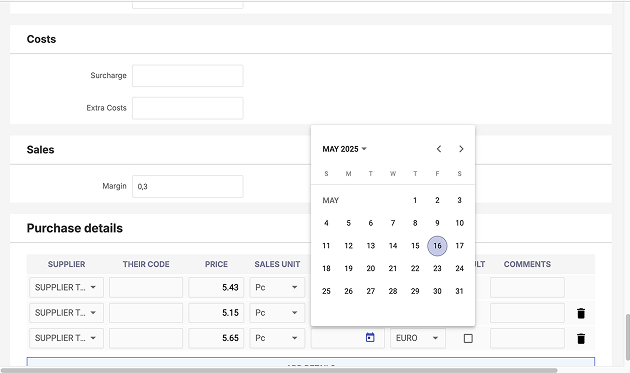Delete the 5.65 price row

pyautogui.click(x=581, y=338)
